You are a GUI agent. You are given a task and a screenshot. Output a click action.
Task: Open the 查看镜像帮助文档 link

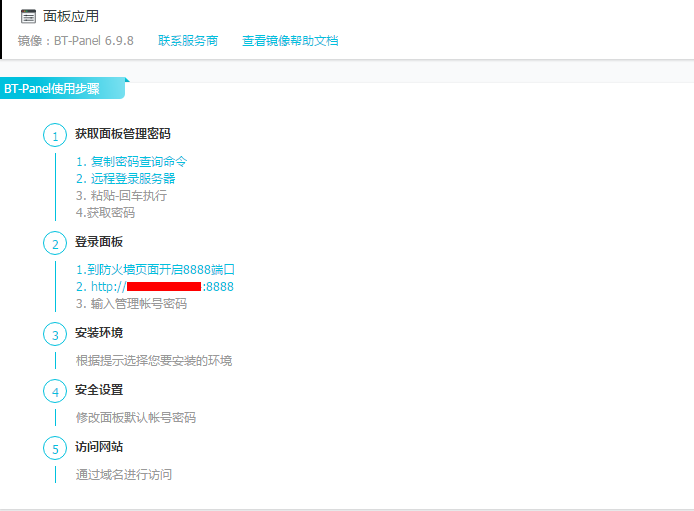[290, 41]
